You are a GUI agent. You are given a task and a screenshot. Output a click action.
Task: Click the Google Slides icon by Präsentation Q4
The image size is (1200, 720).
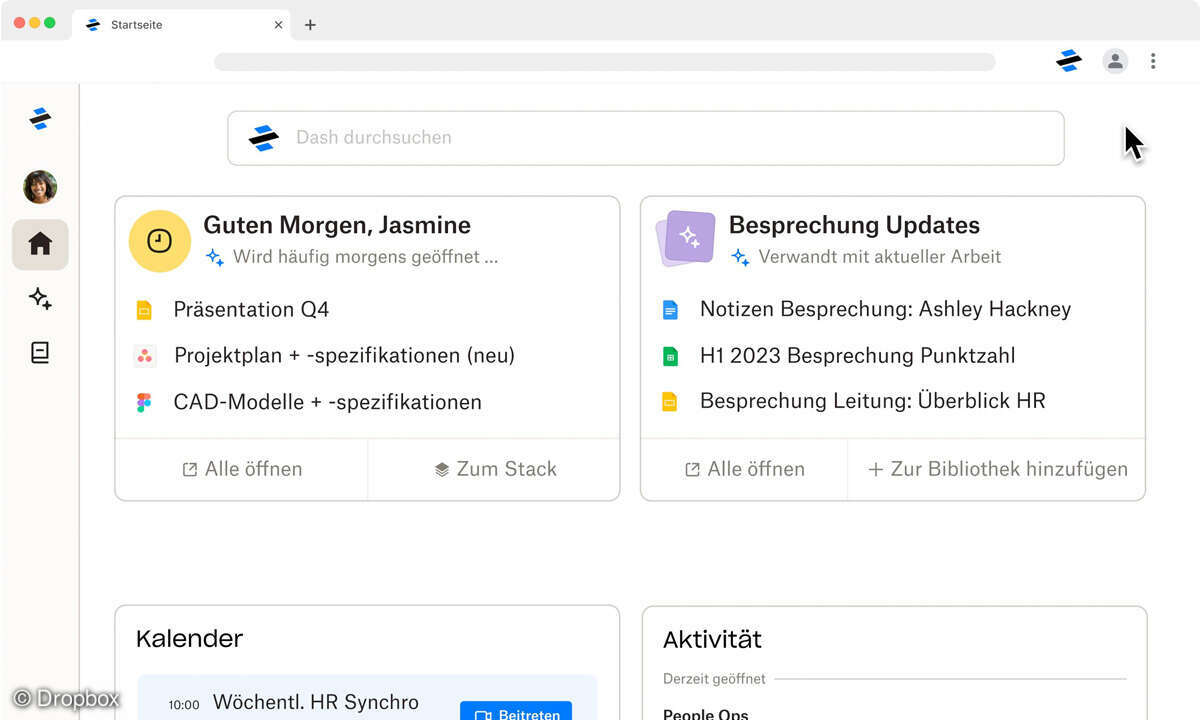pos(144,310)
